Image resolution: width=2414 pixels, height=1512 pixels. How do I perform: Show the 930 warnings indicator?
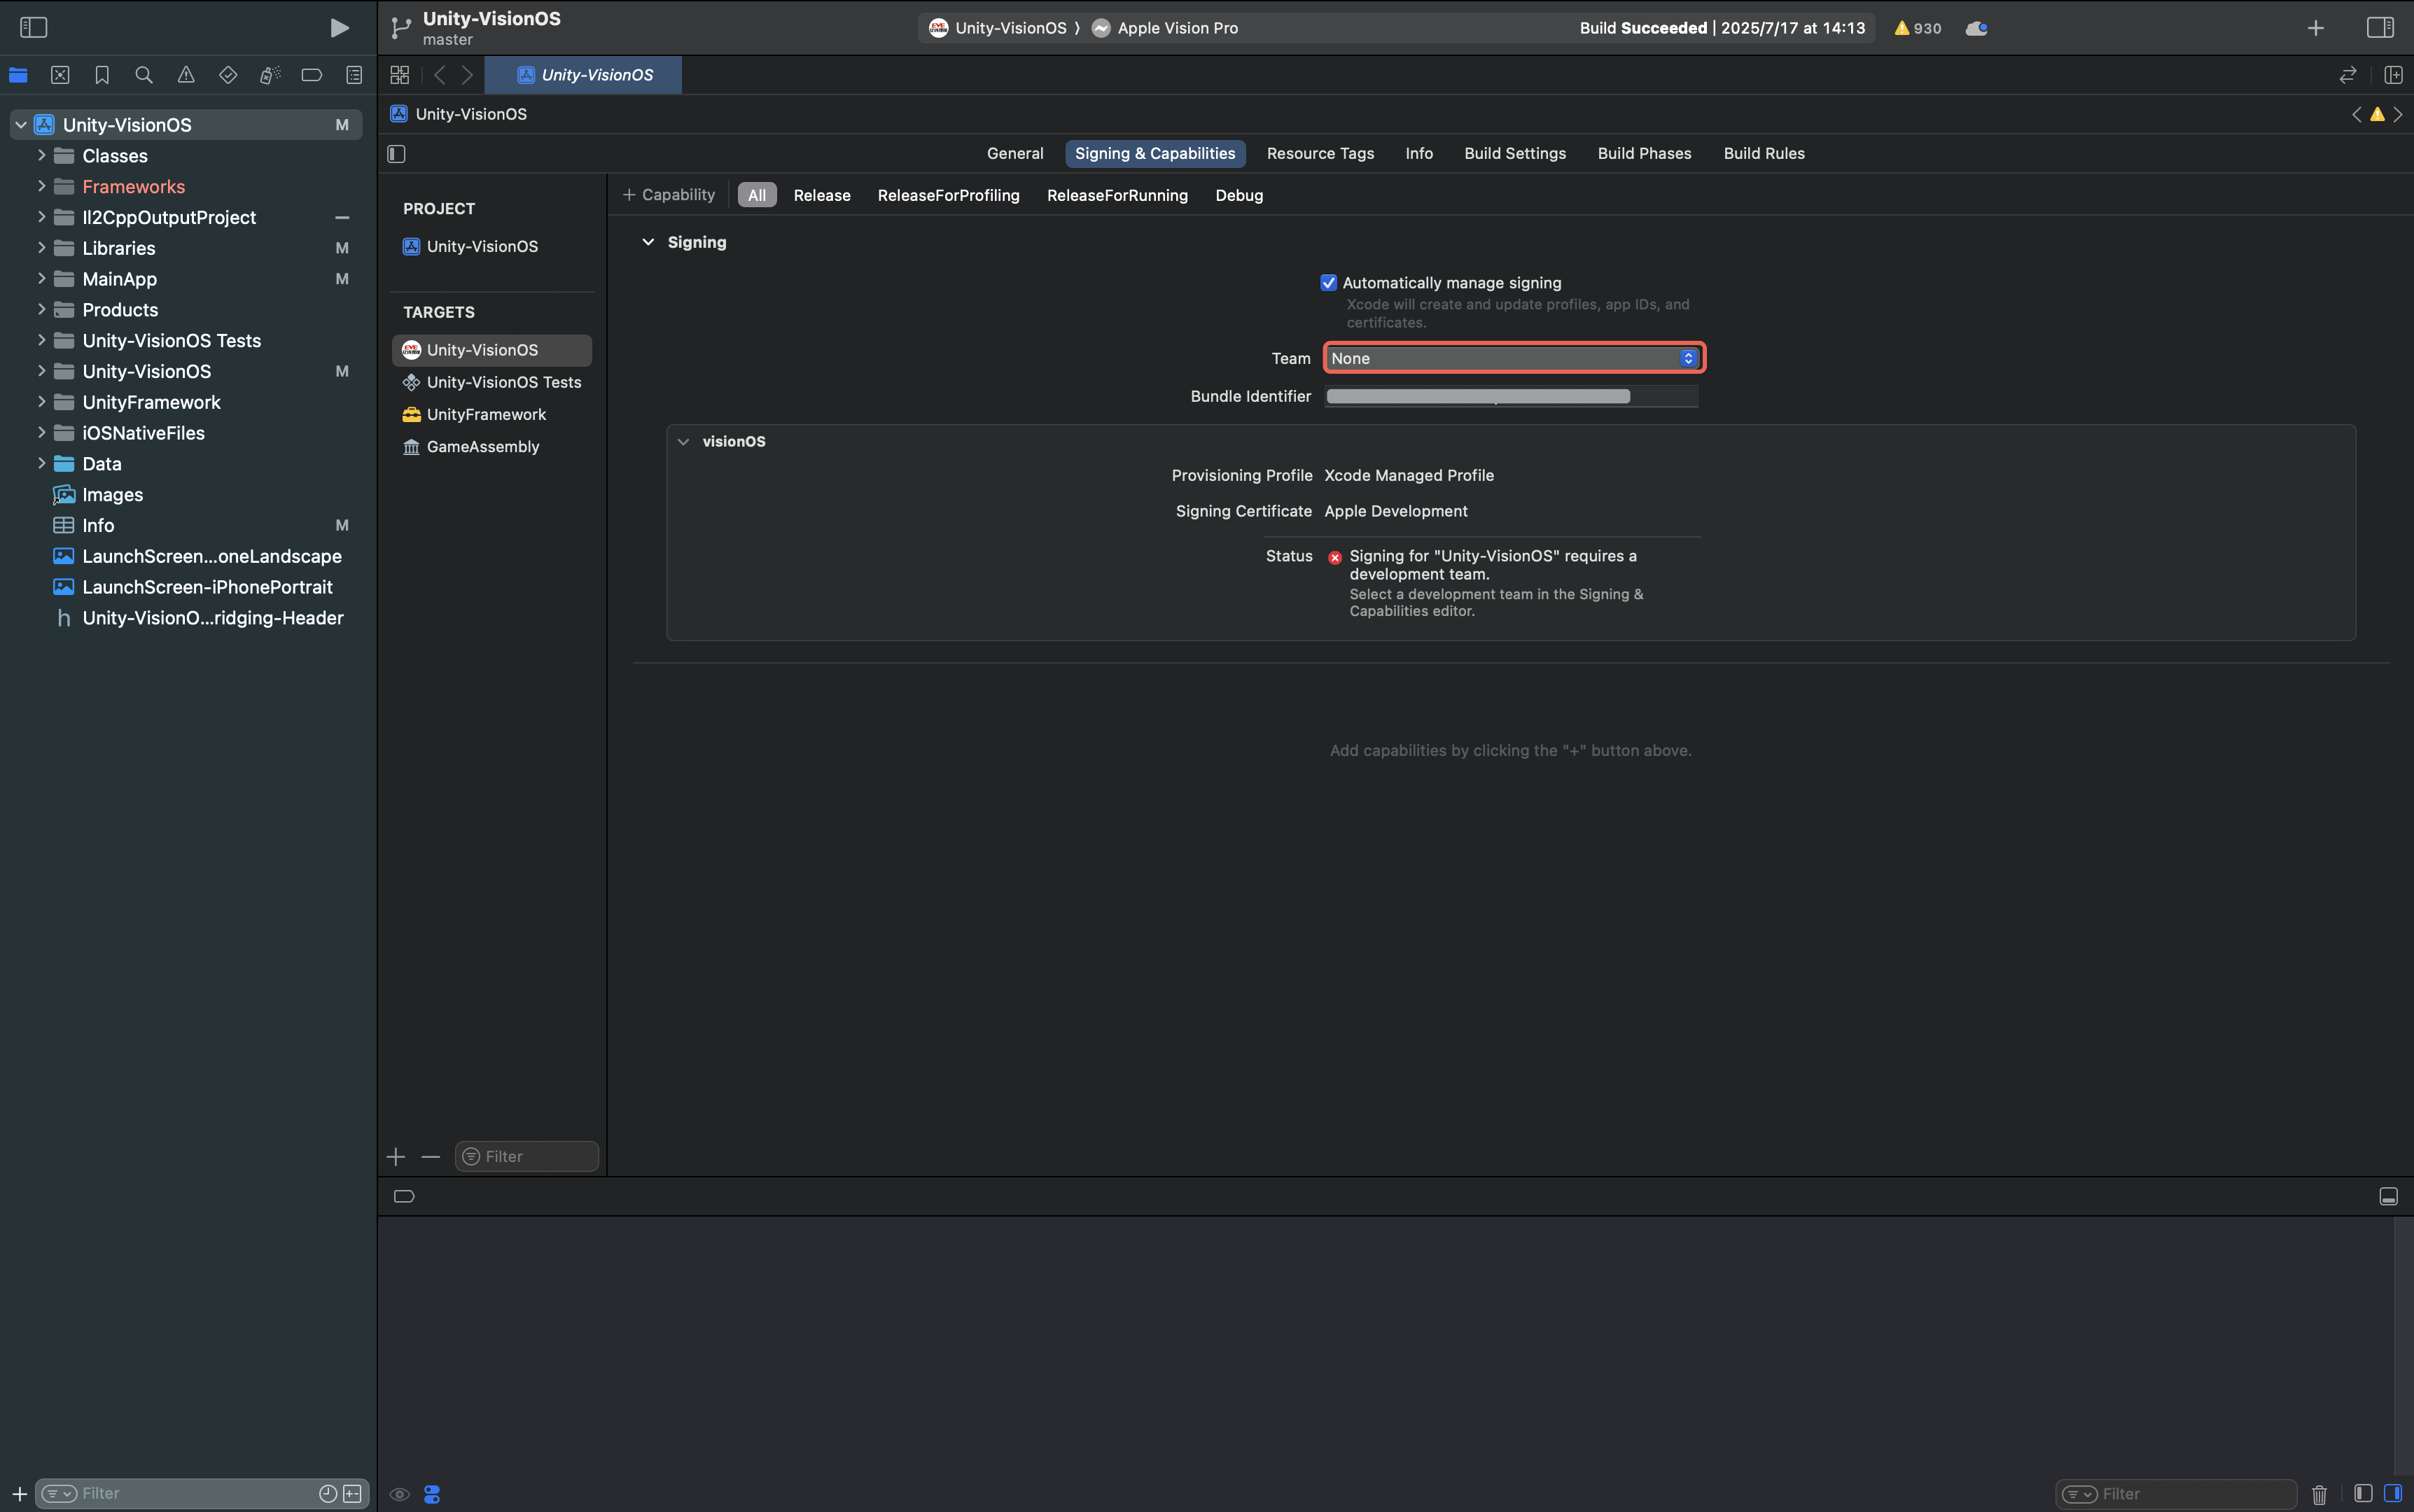(x=1917, y=28)
